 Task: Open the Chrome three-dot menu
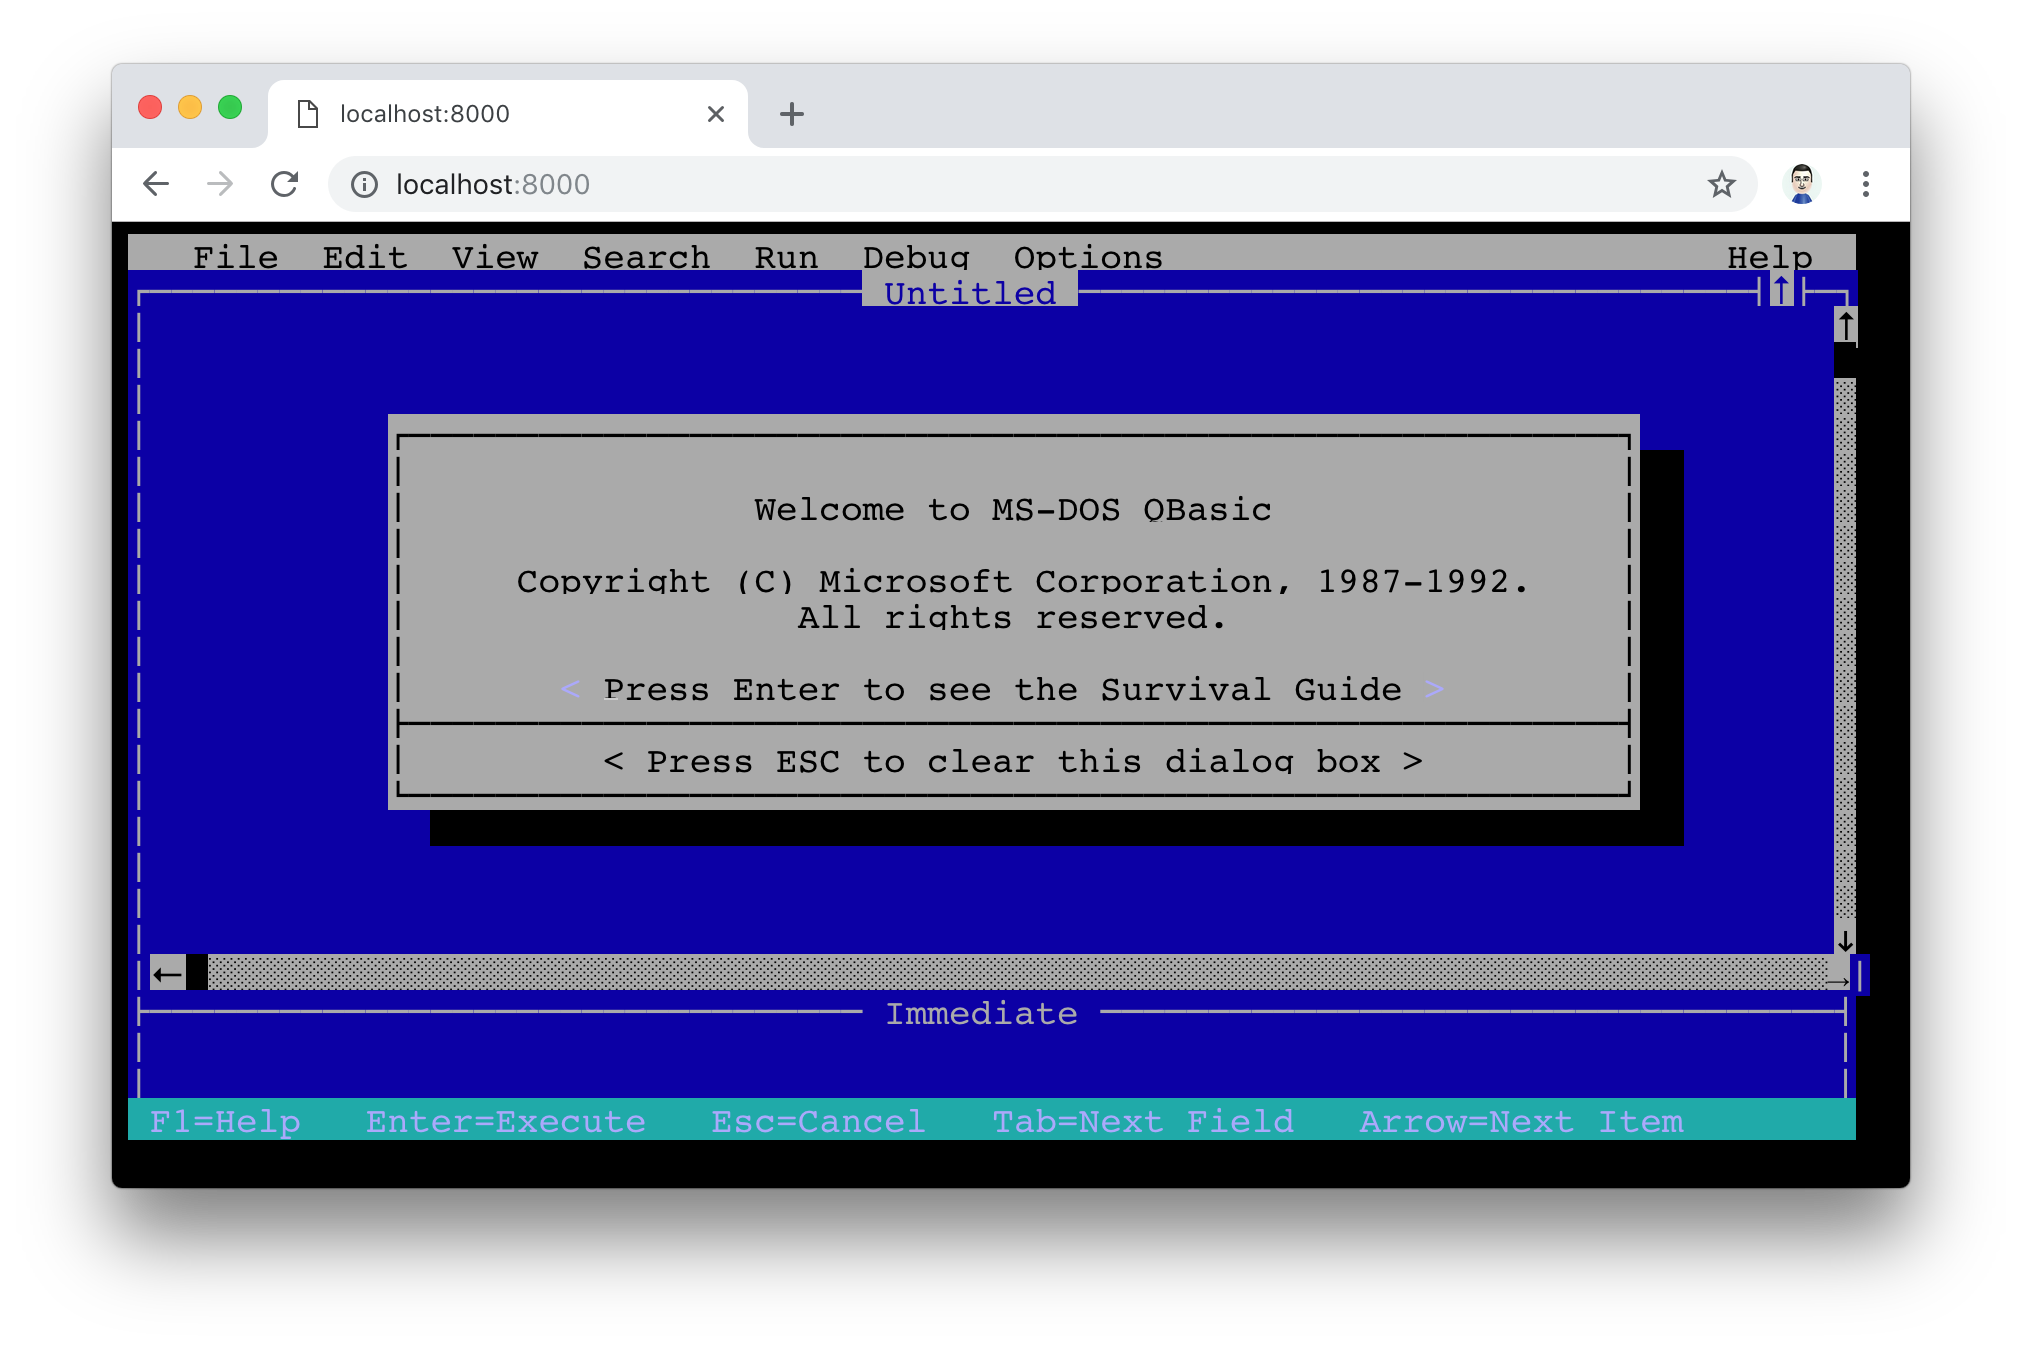pyautogui.click(x=1866, y=184)
